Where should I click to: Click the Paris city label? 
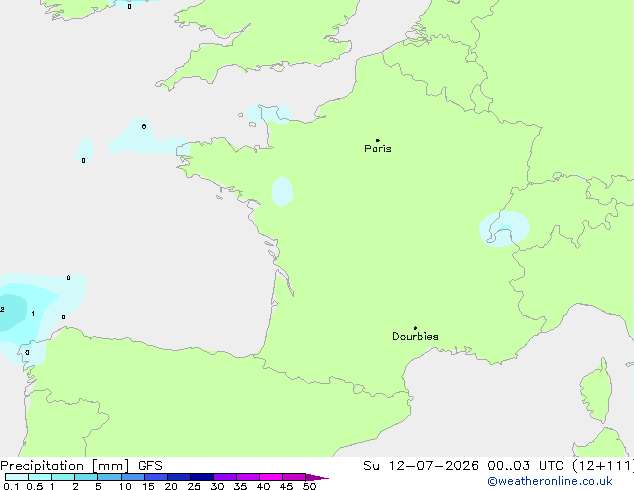[378, 149]
